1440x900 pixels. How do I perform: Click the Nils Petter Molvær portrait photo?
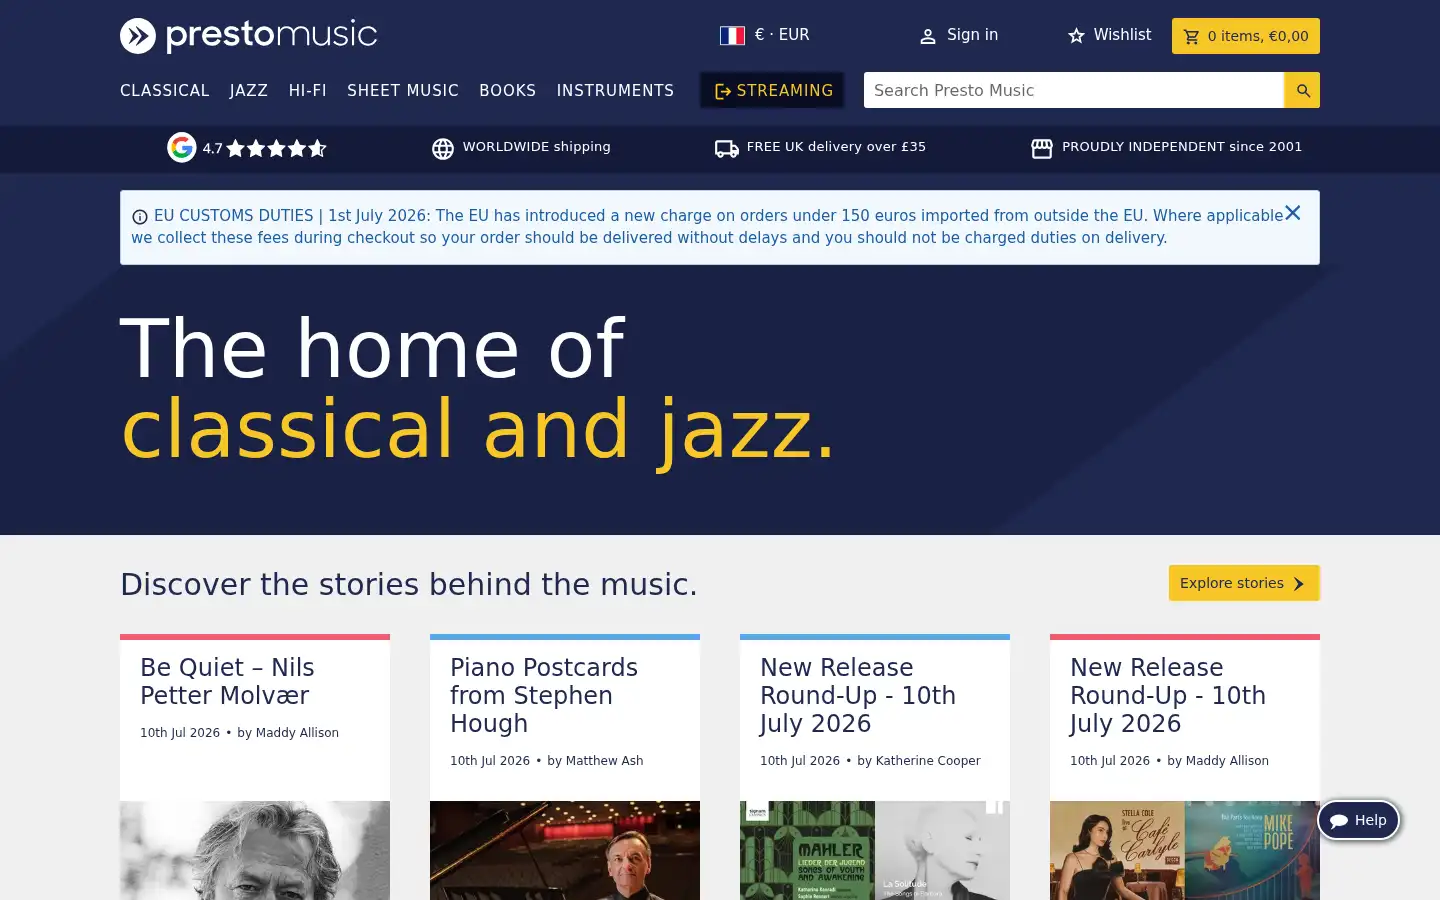pos(255,850)
